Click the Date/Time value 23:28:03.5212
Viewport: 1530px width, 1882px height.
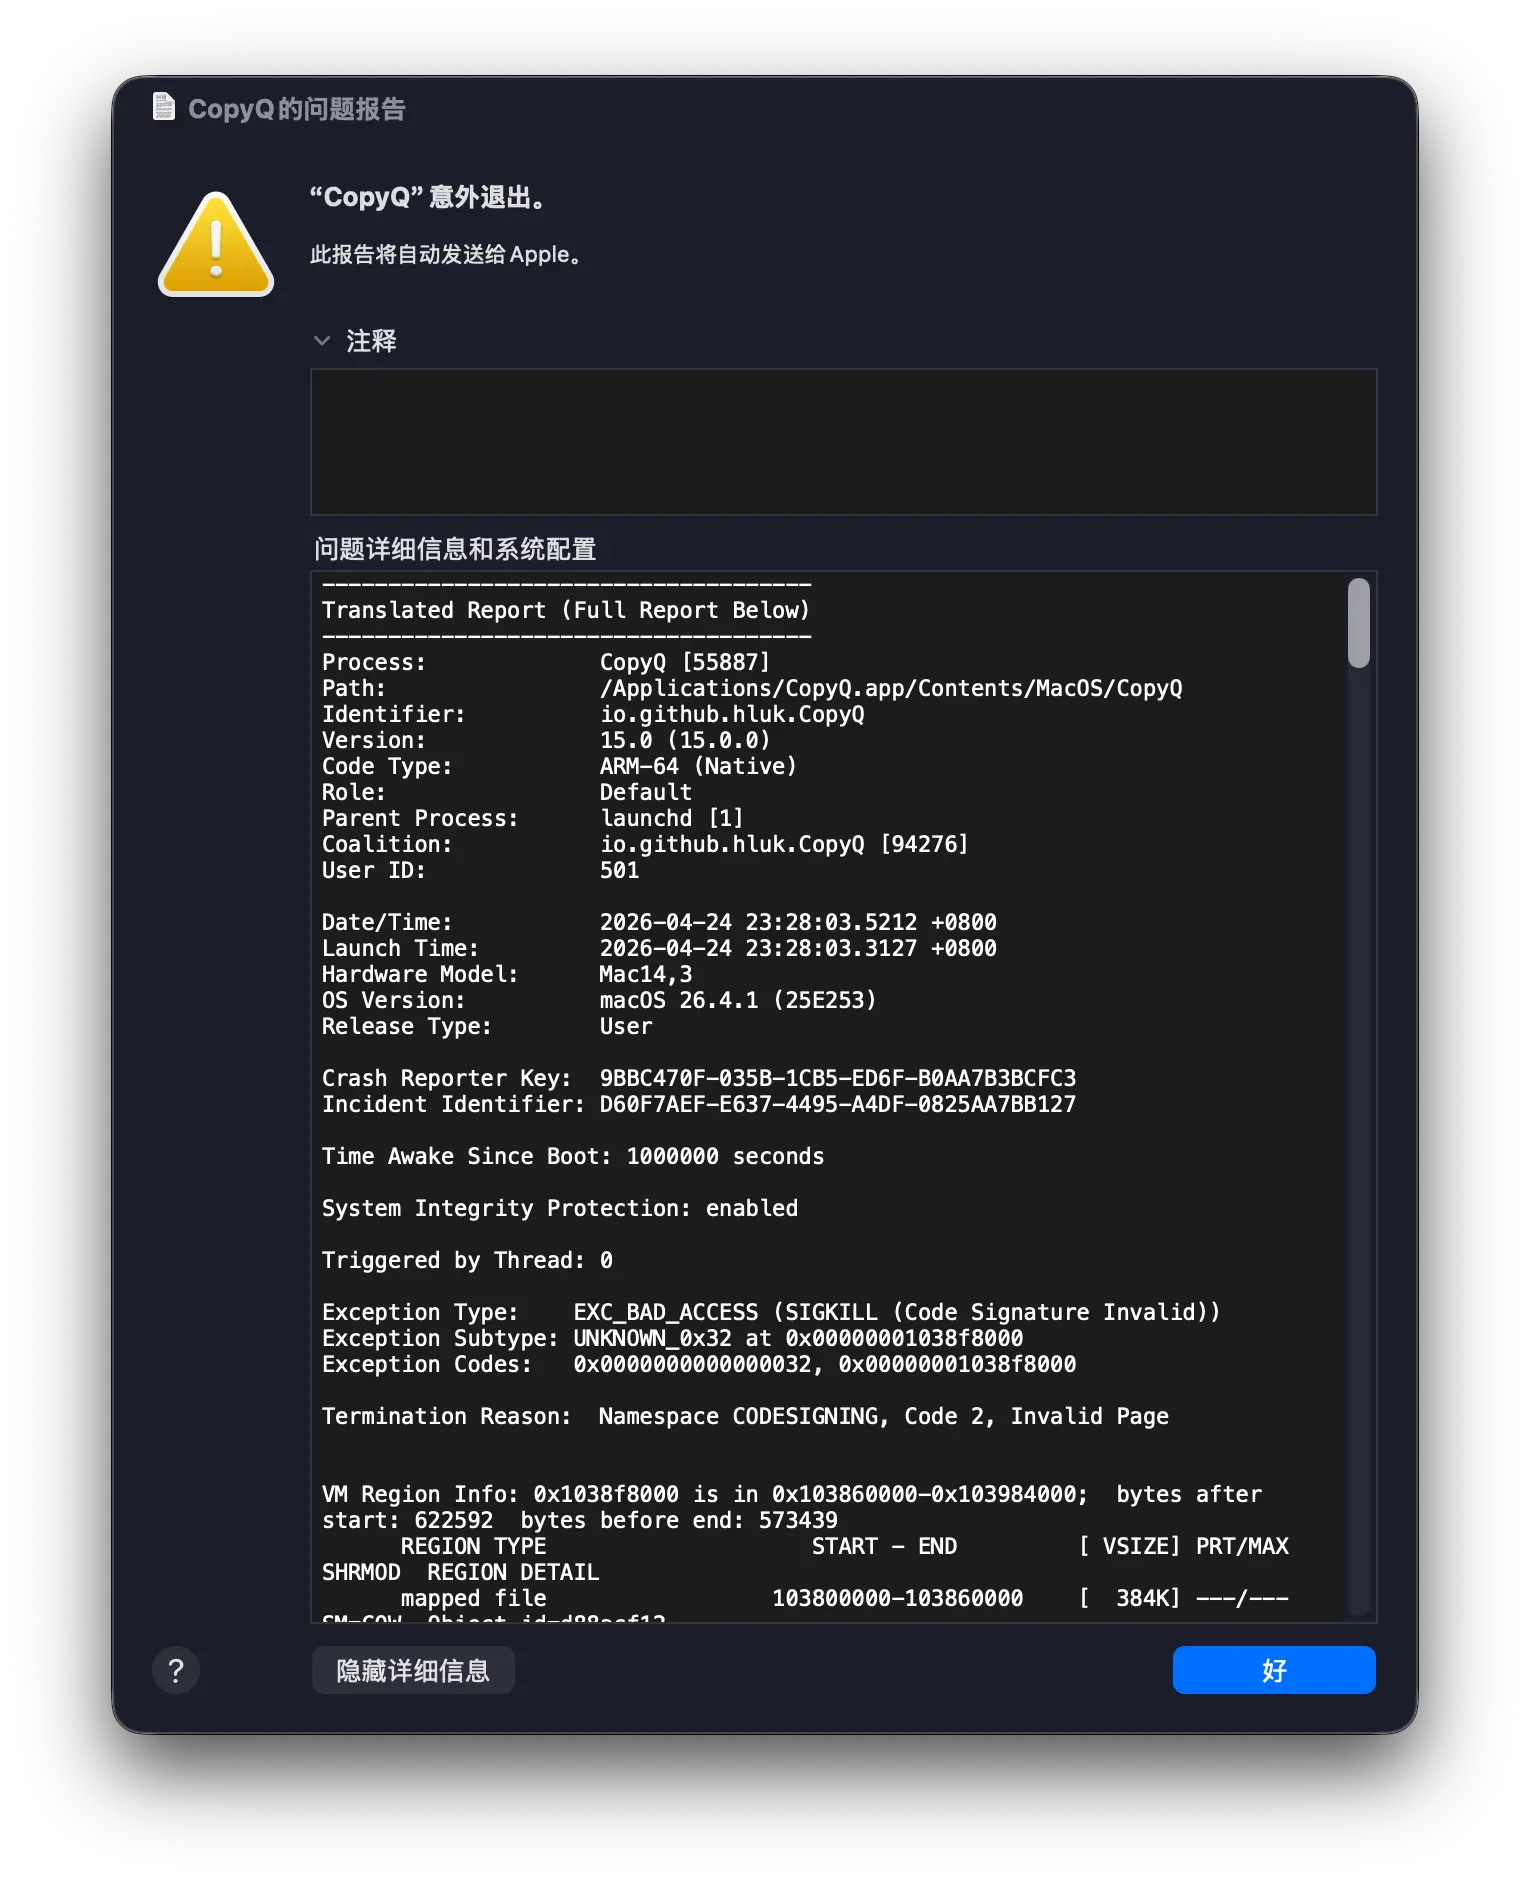click(798, 922)
